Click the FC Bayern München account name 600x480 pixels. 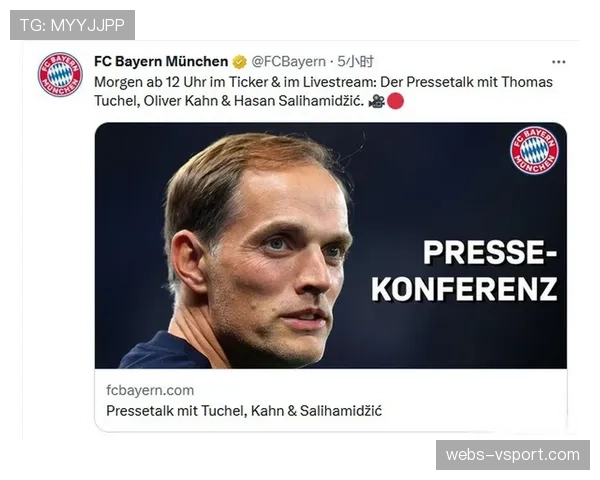coord(161,62)
